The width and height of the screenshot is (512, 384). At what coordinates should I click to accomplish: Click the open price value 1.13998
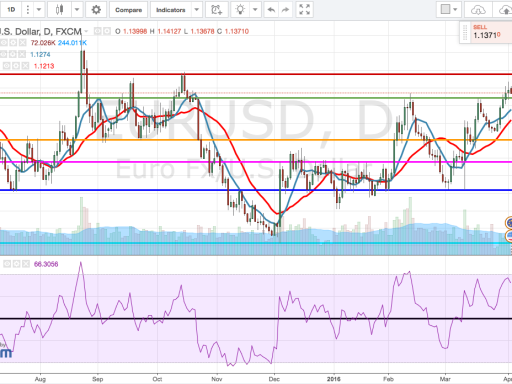[x=135, y=31]
